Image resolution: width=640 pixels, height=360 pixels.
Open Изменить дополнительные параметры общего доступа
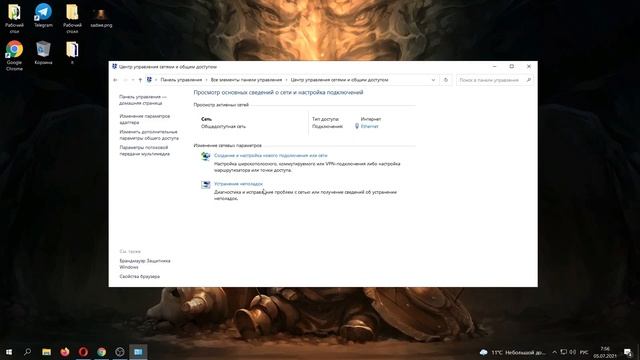coord(149,135)
